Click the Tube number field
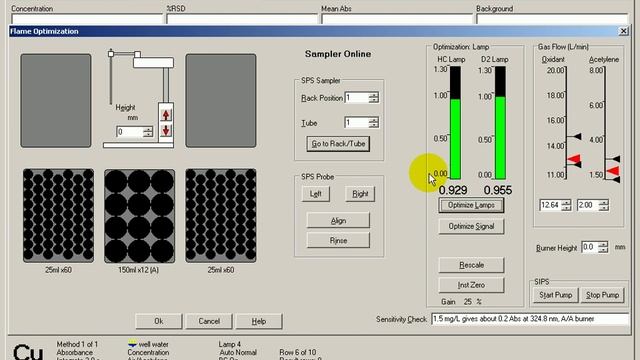This screenshot has width=640, height=360. tap(356, 122)
